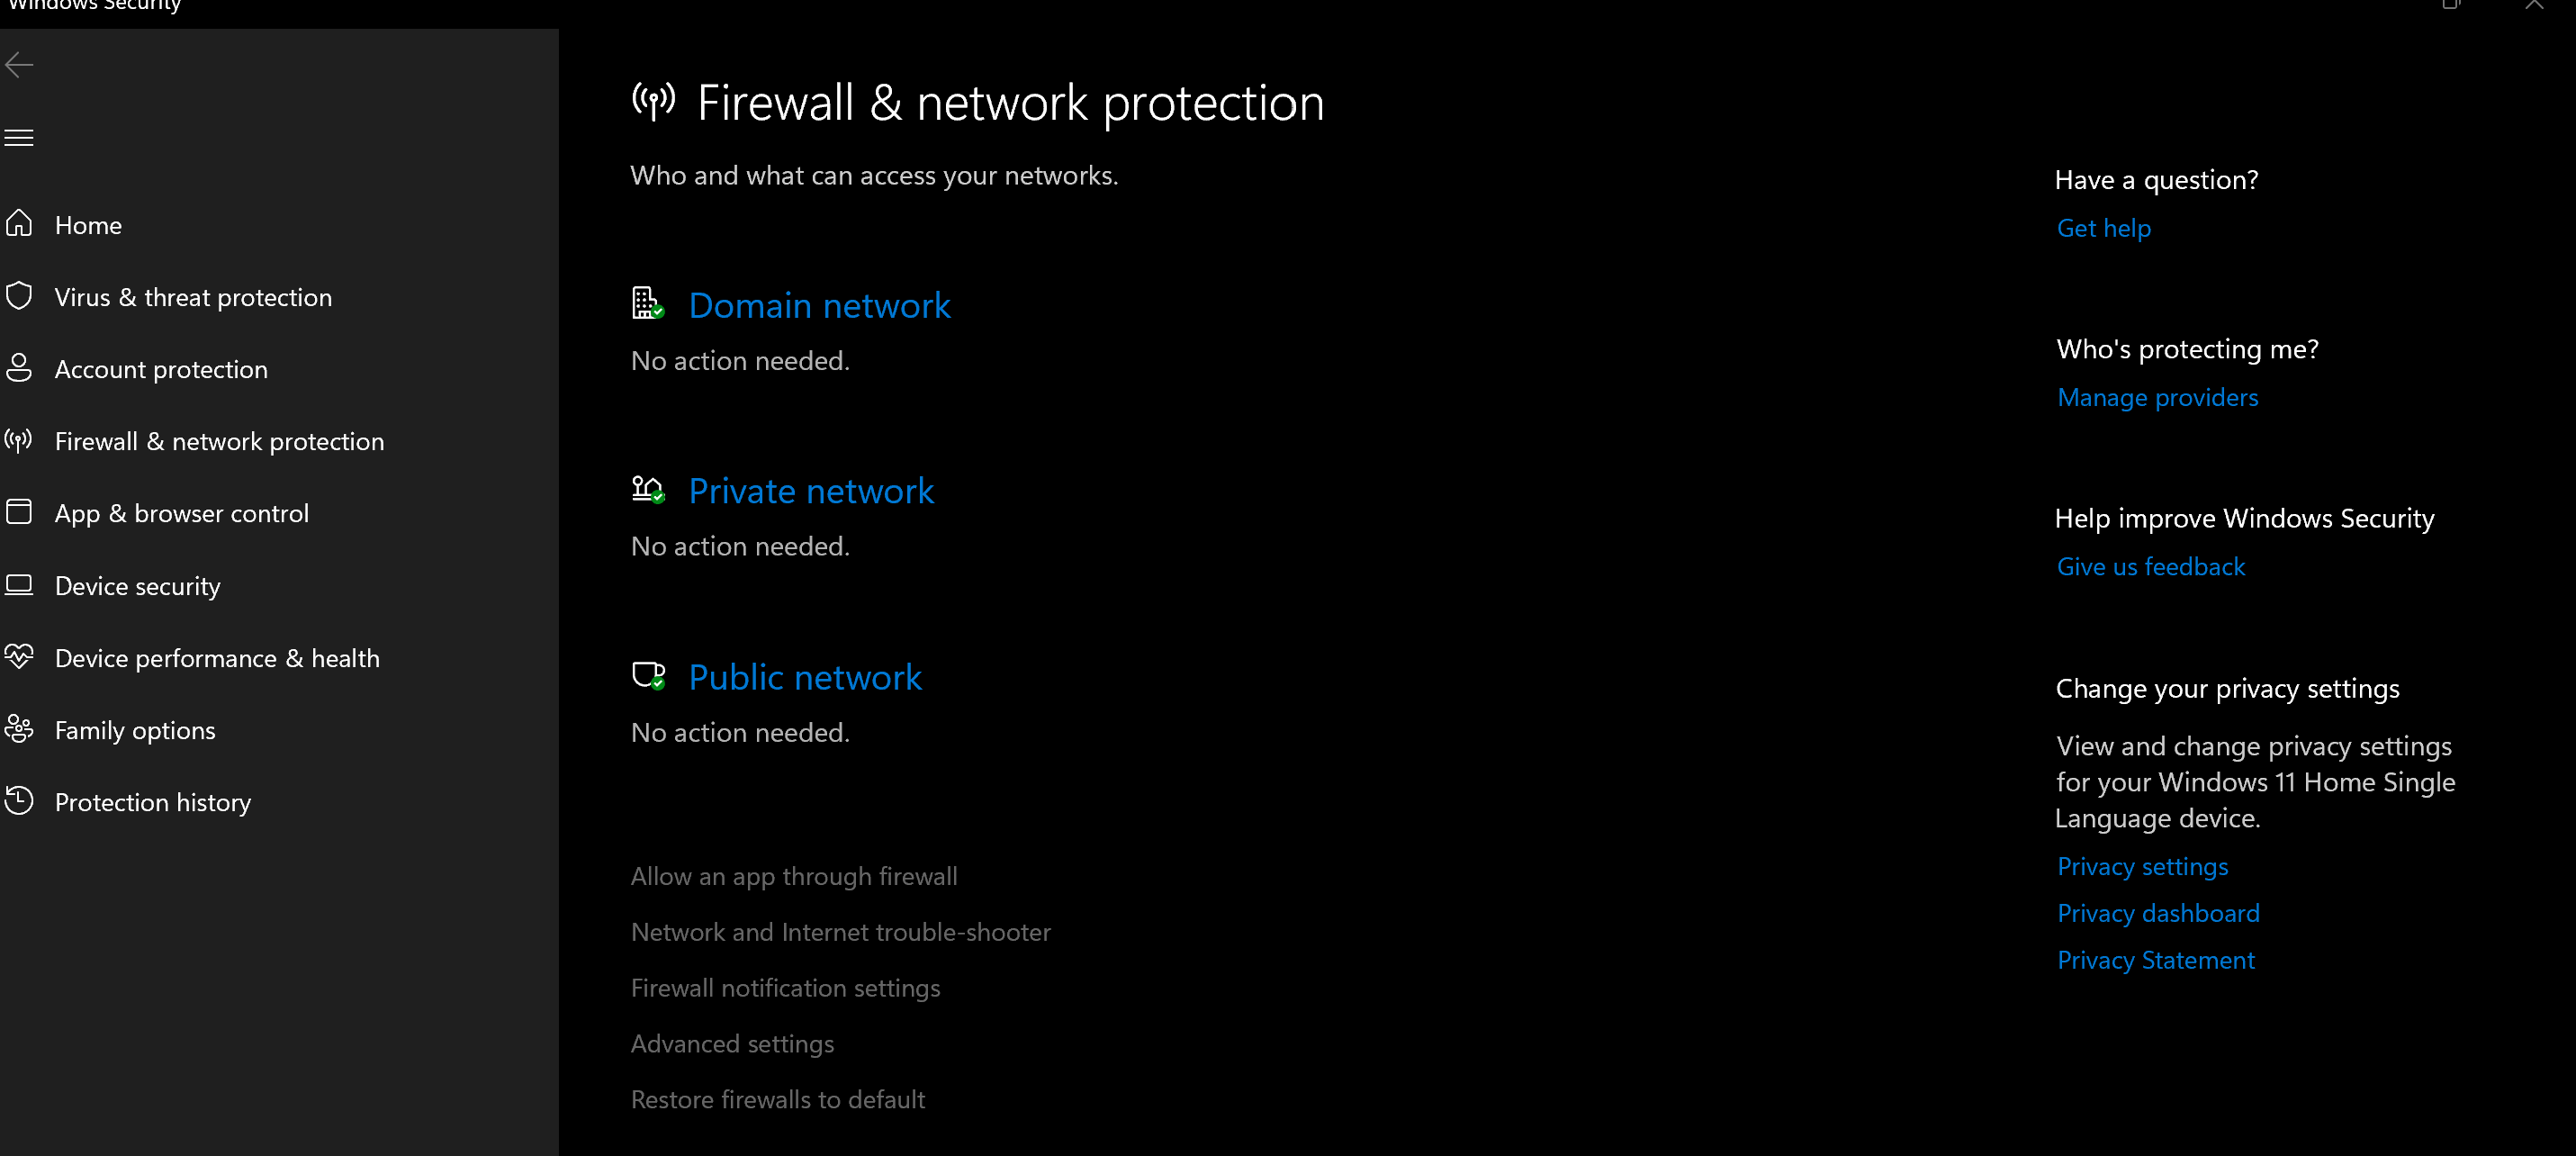Select the App & browser control icon

tap(19, 512)
